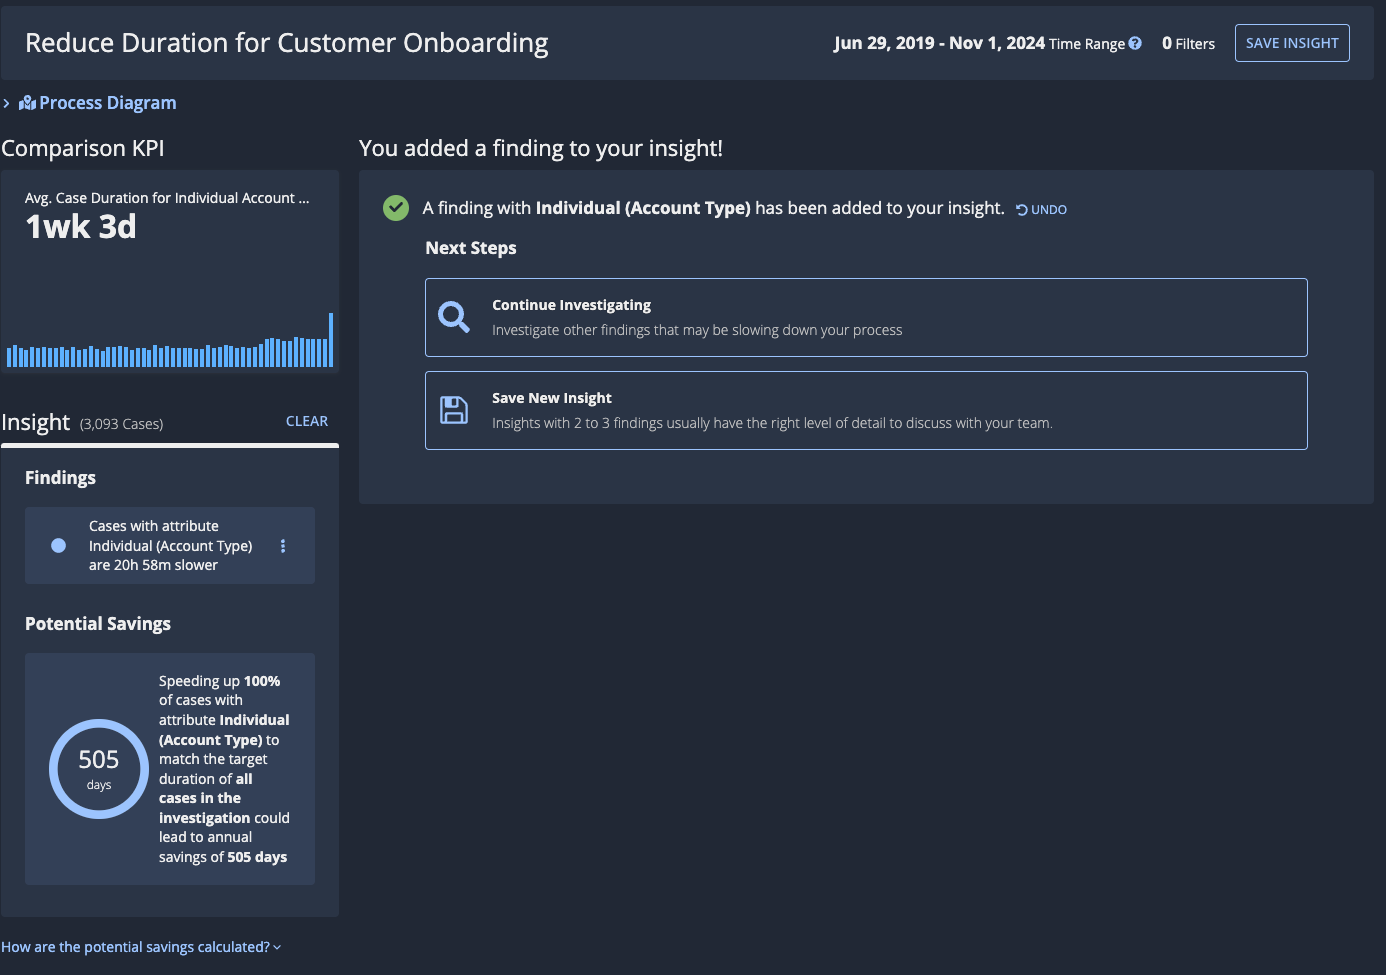Image resolution: width=1386 pixels, height=975 pixels.
Task: Click the 505 days savings ring
Action: click(99, 769)
